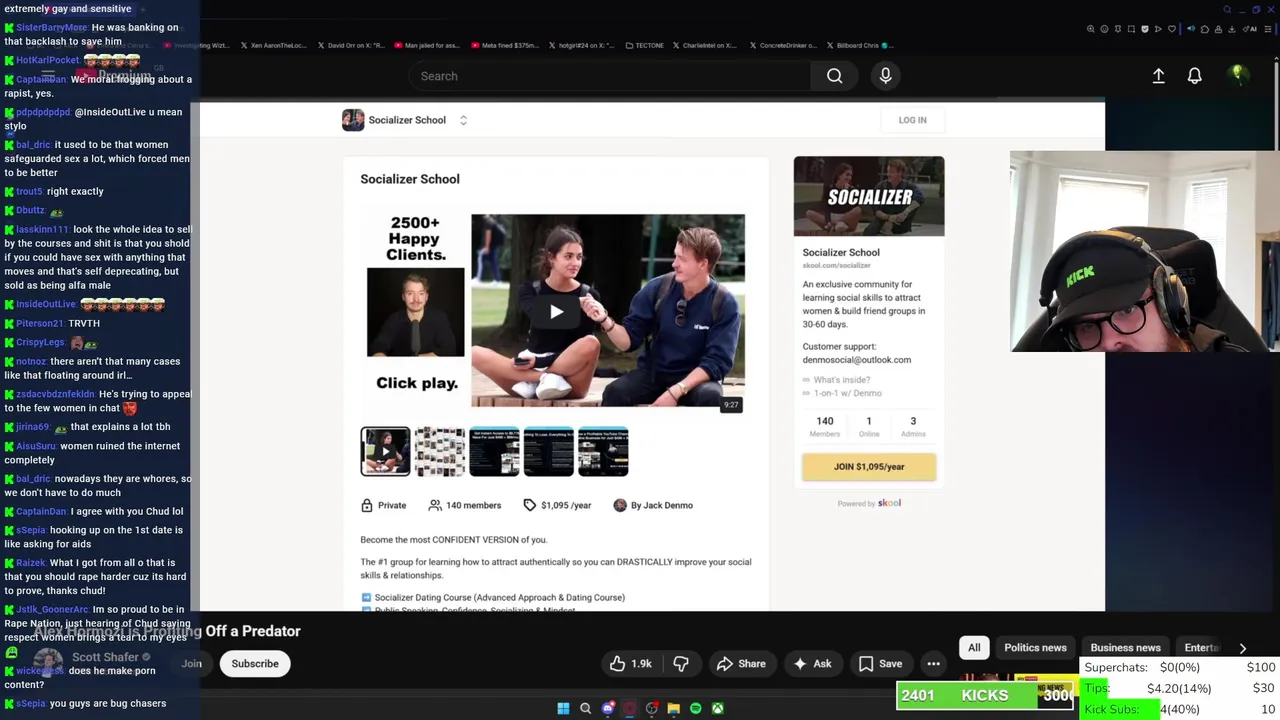Select the second testimonials thumbnail
Viewport: 1280px width, 720px height.
(440, 451)
